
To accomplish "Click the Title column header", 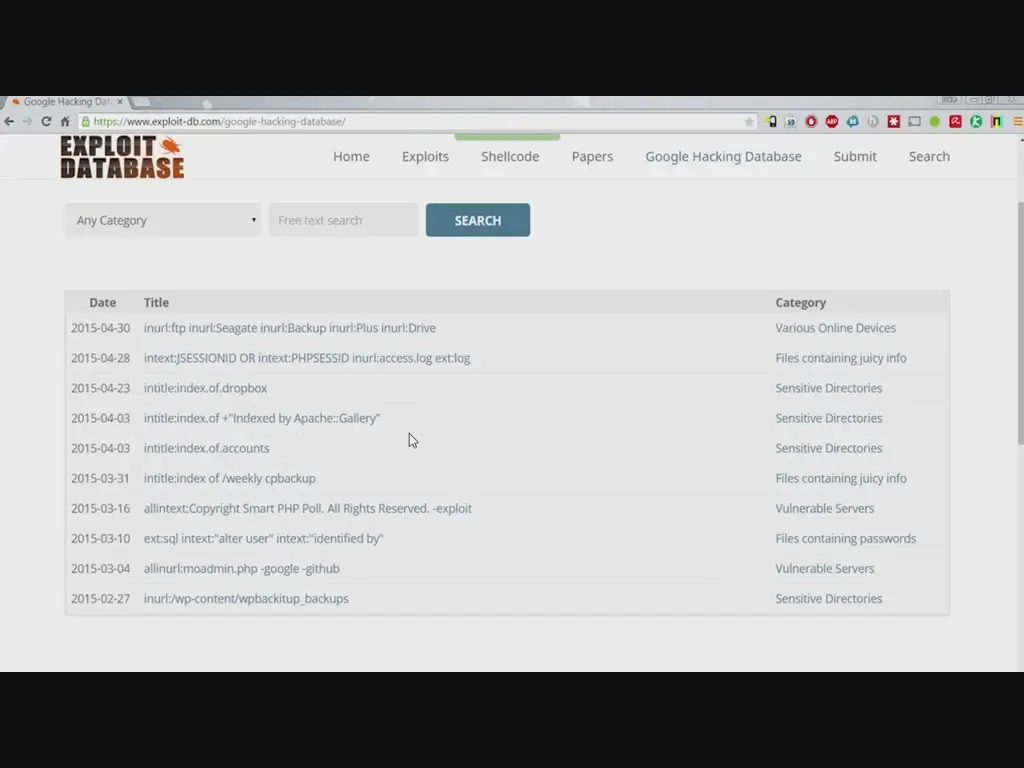I will click(x=156, y=302).
